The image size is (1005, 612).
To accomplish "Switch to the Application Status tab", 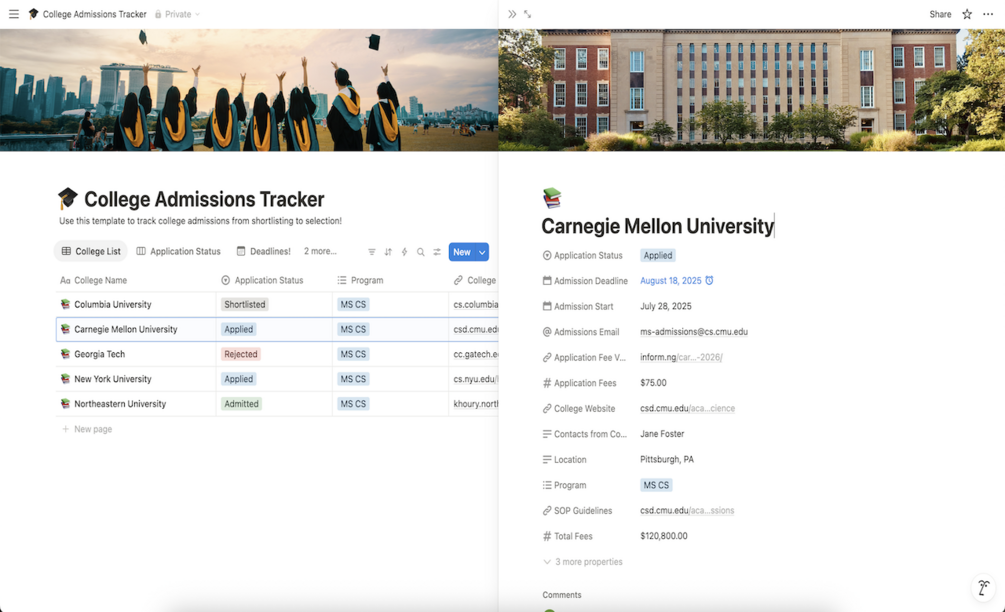I will 178,251.
